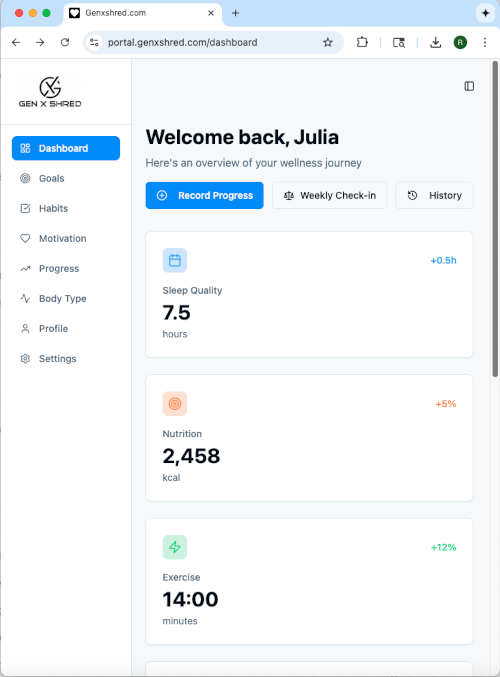500x677 pixels.
Task: Click the tab search icon in toolbar
Action: tap(399, 42)
